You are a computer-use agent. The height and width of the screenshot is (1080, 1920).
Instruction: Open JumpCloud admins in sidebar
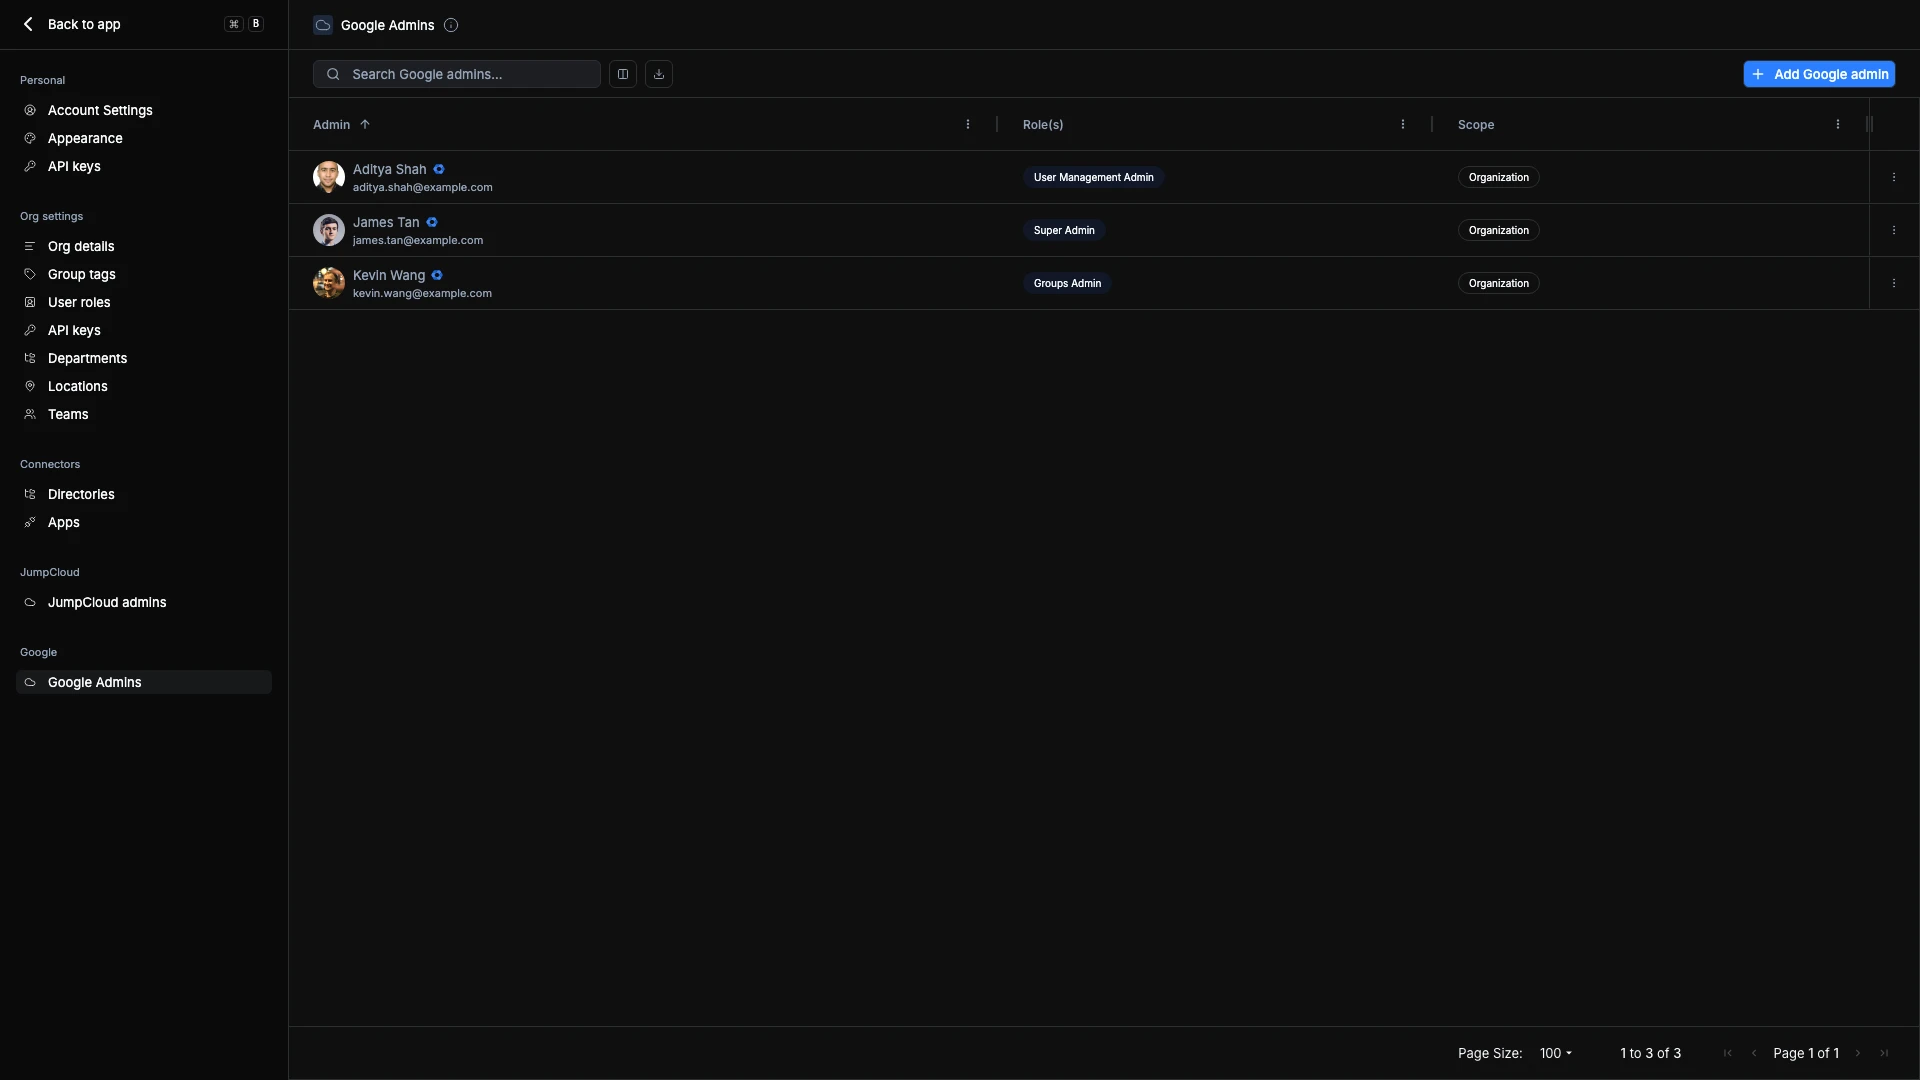tap(107, 602)
